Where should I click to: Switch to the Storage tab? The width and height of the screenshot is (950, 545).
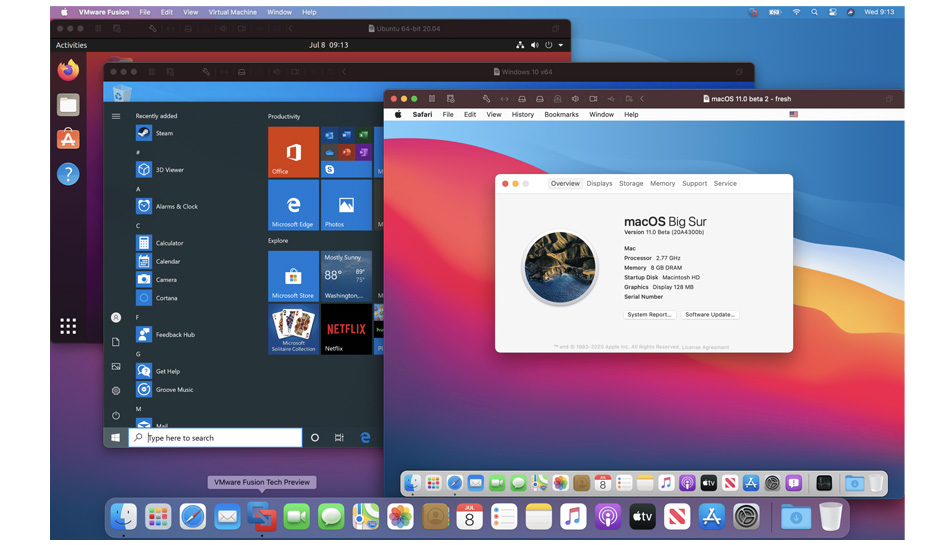pos(631,183)
